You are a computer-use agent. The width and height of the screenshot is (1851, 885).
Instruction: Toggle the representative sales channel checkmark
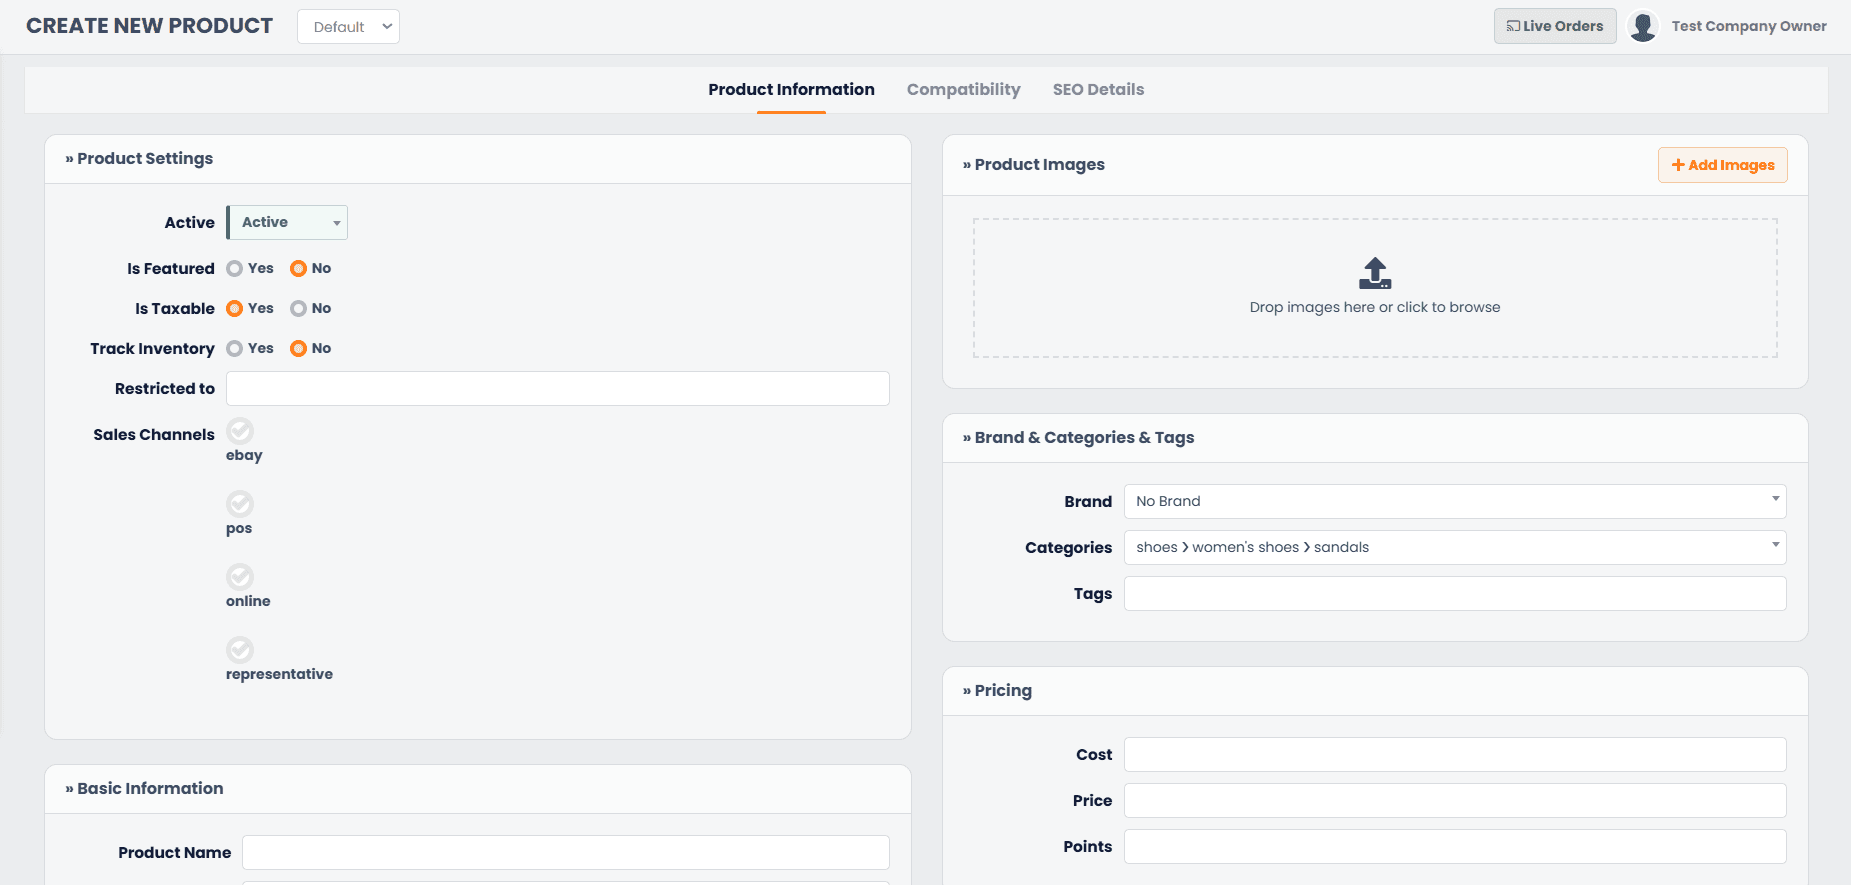click(240, 650)
